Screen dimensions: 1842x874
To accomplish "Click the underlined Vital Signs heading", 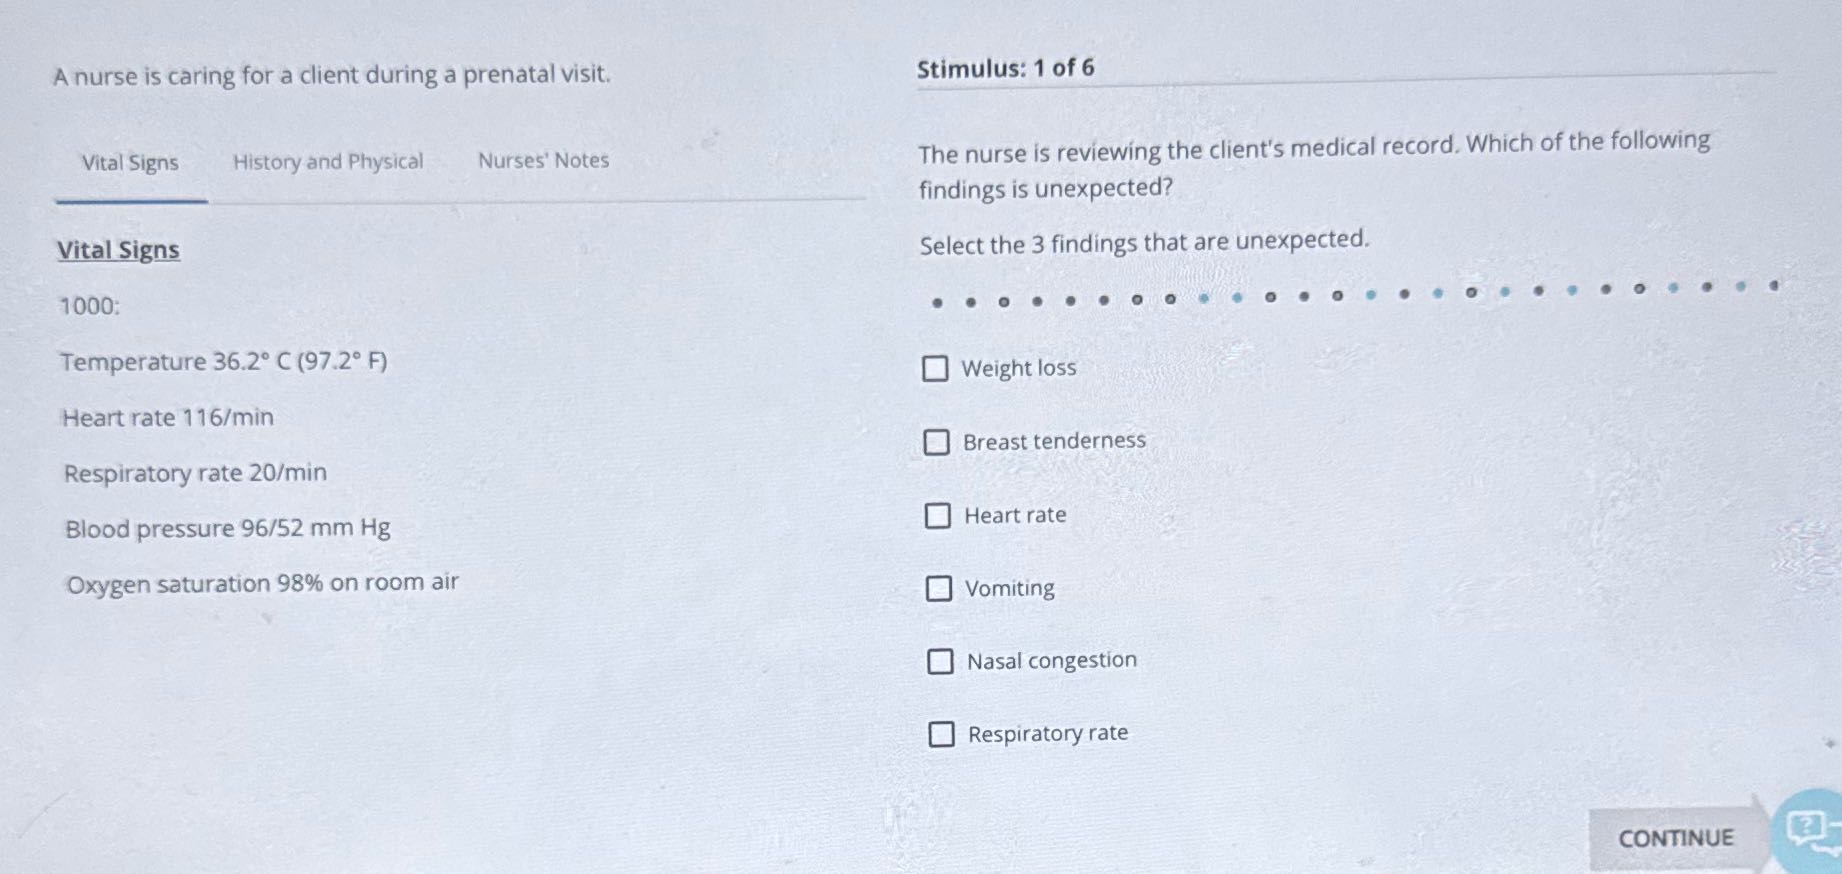I will pos(119,250).
